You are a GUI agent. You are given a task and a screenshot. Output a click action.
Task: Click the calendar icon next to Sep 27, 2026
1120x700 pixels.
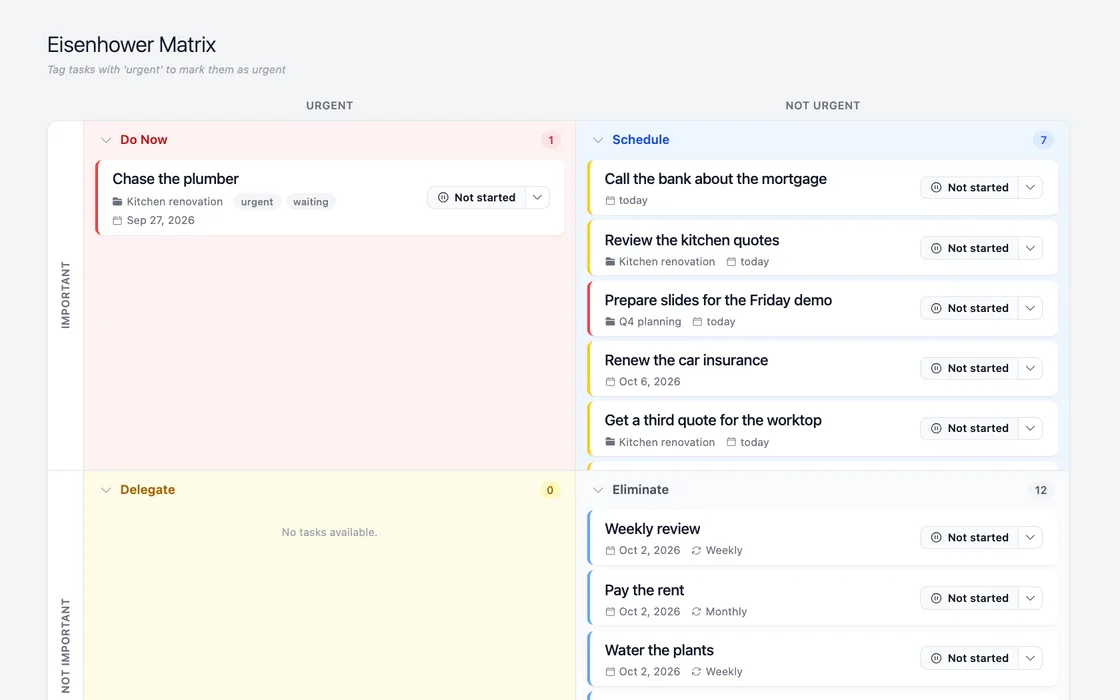pyautogui.click(x=117, y=221)
